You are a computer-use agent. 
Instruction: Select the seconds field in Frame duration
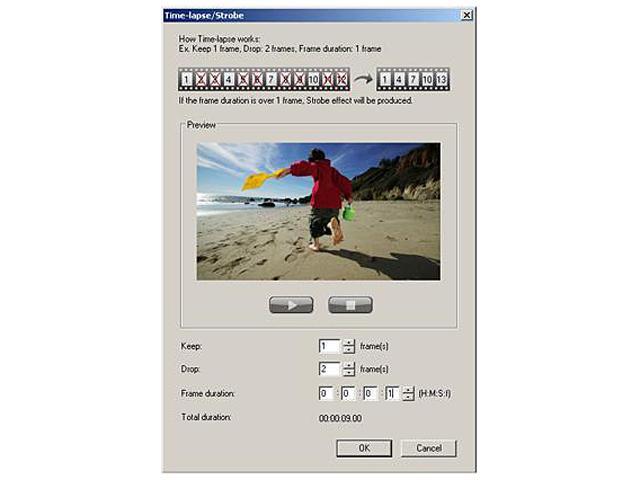(369, 394)
